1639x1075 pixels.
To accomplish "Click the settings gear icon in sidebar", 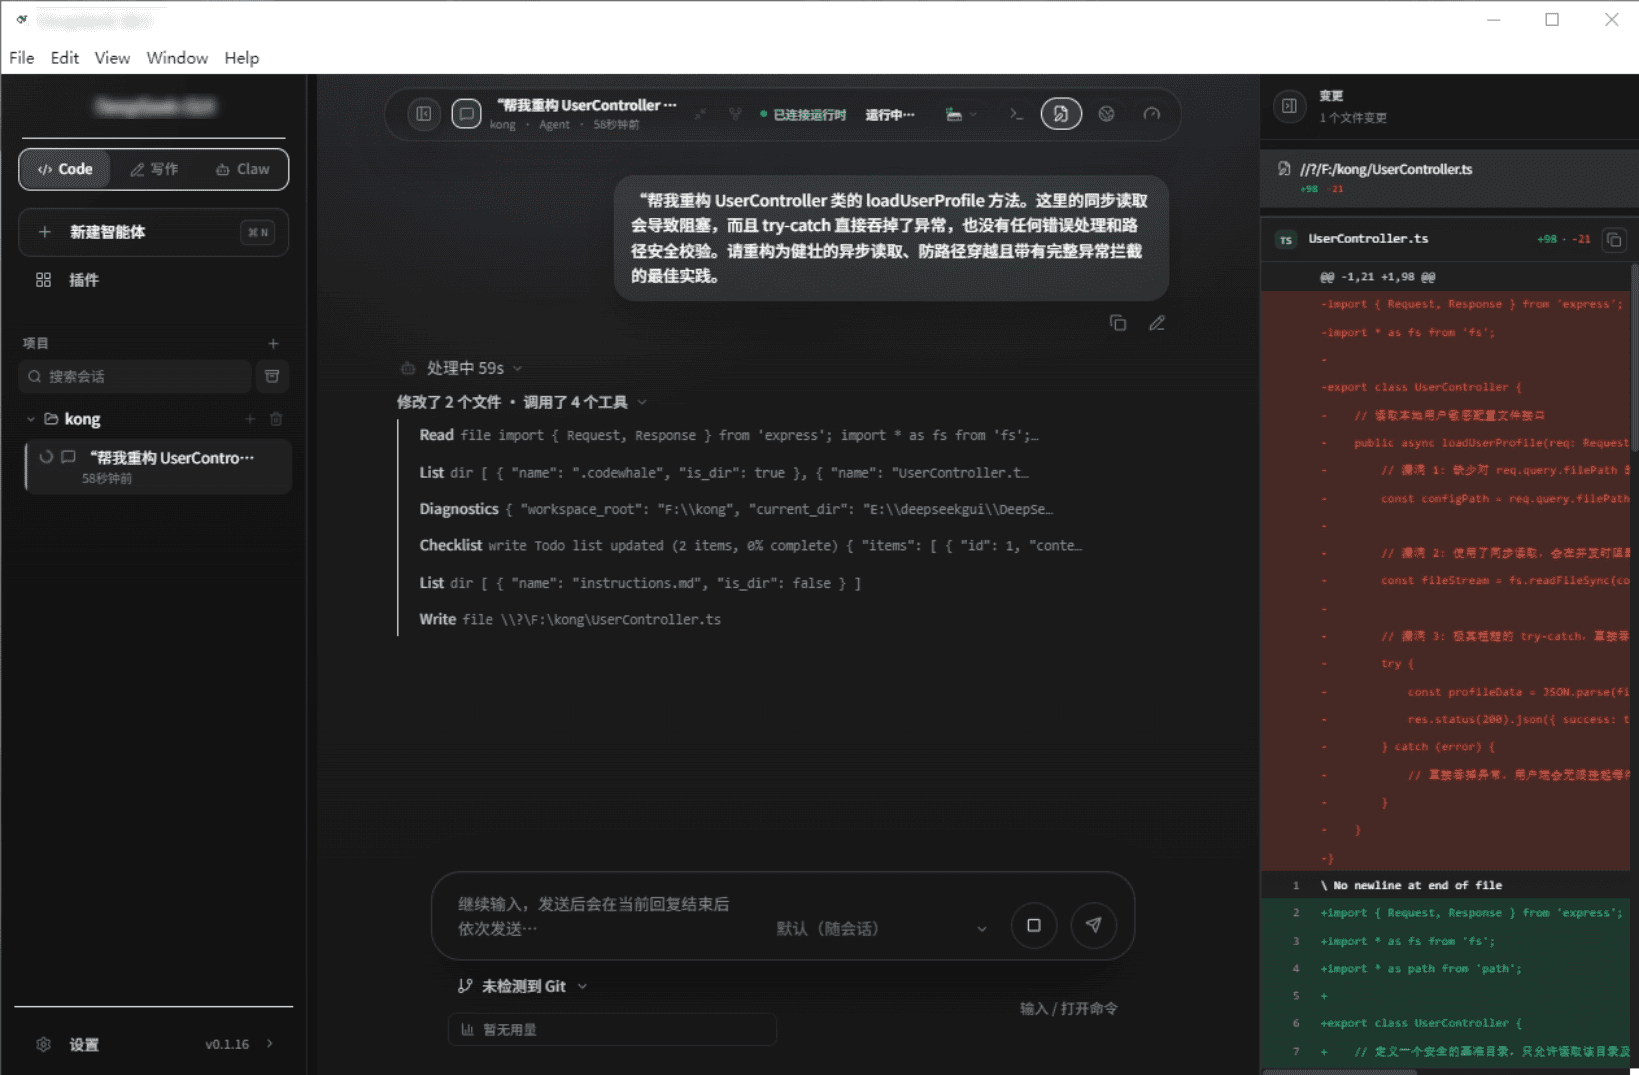I will pos(43,1044).
